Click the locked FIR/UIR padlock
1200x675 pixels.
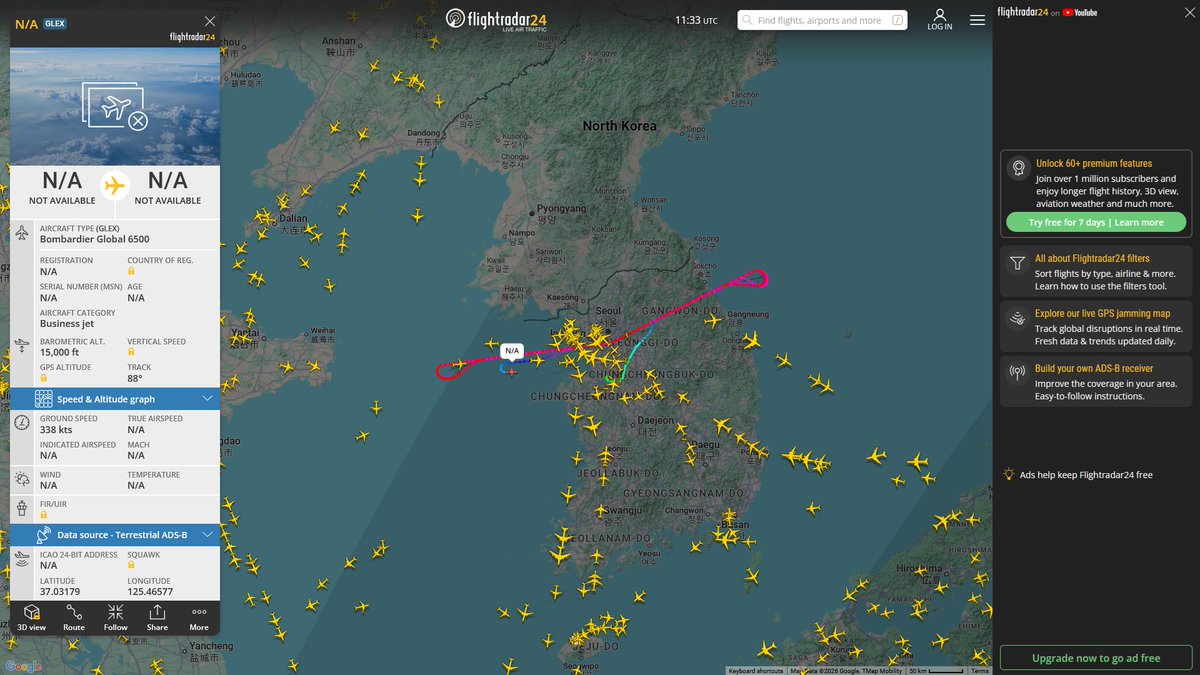coord(44,515)
